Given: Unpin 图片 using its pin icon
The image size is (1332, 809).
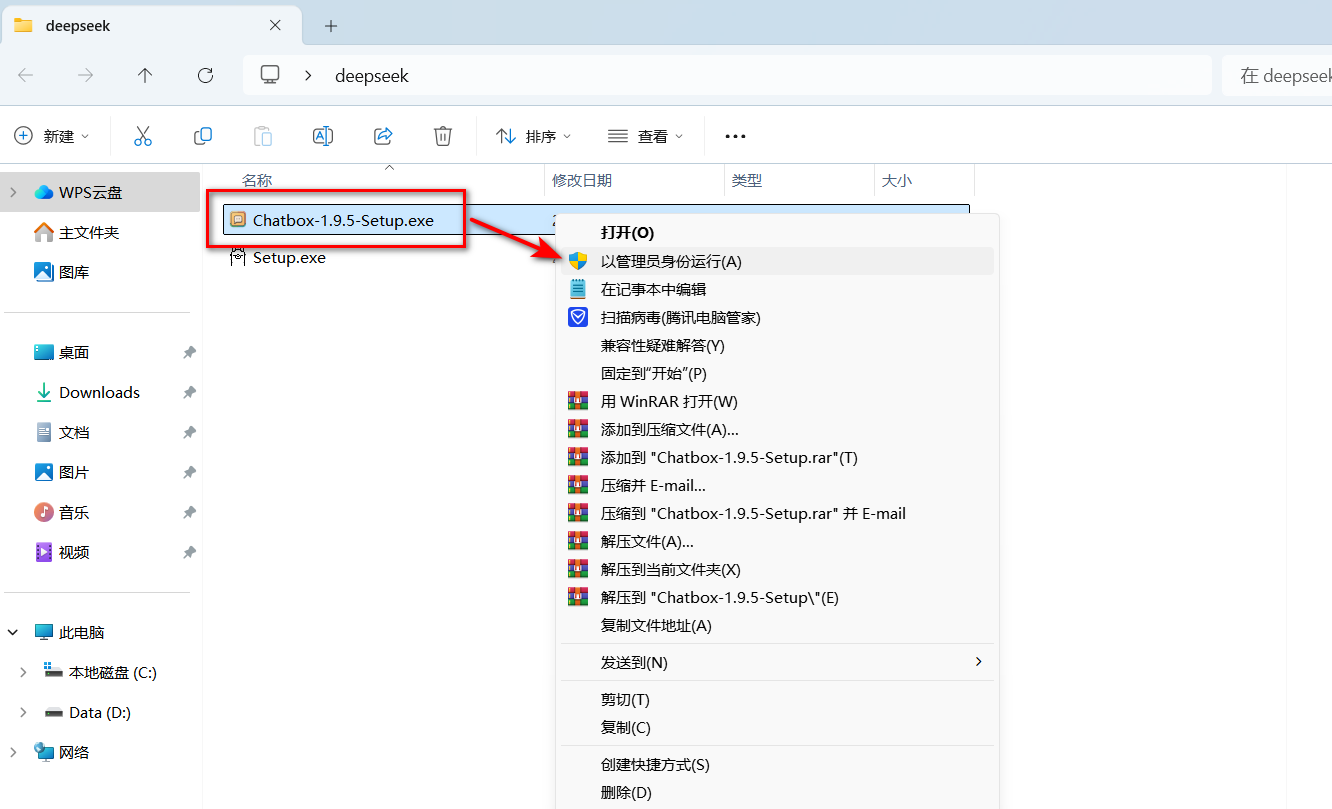Looking at the screenshot, I should (x=189, y=472).
